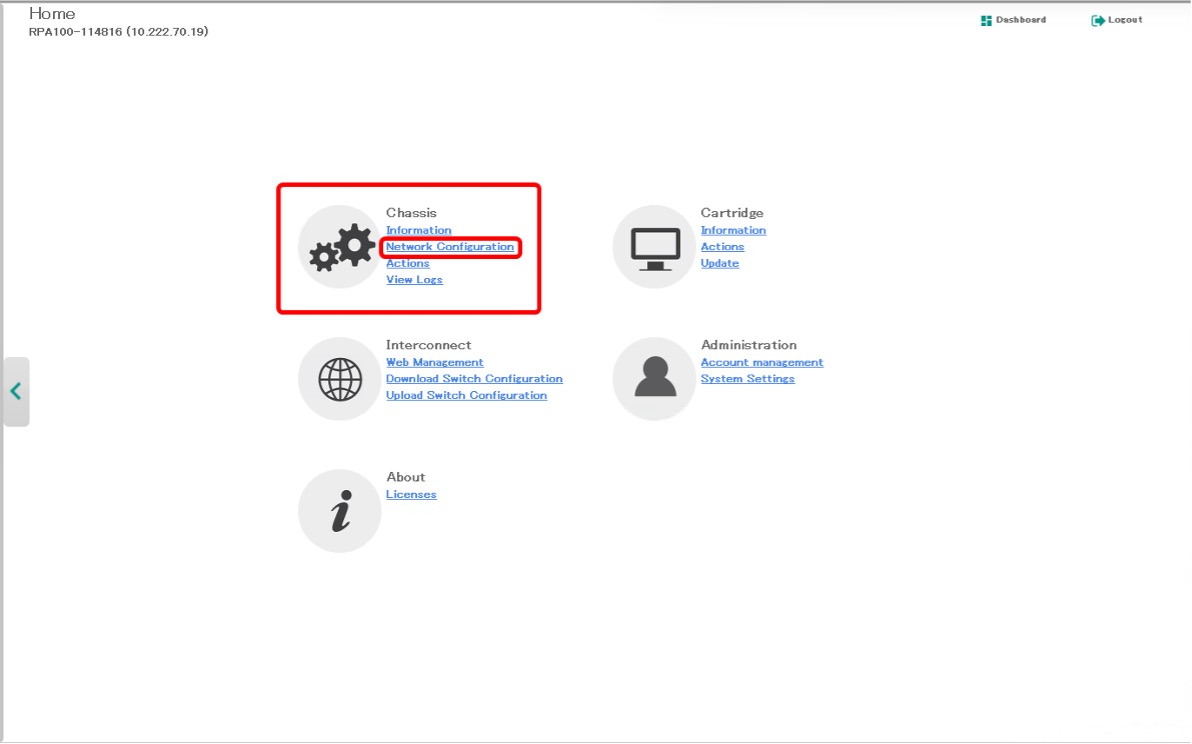Go to Chassis Actions
Viewport: 1192px width, 744px height.
[408, 263]
